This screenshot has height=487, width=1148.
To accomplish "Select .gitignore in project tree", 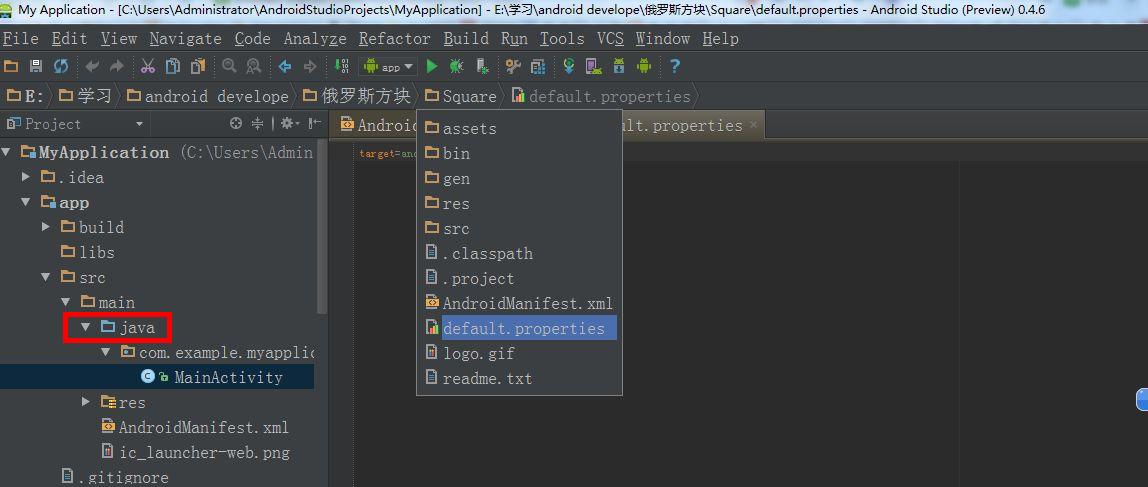I will coord(115,477).
